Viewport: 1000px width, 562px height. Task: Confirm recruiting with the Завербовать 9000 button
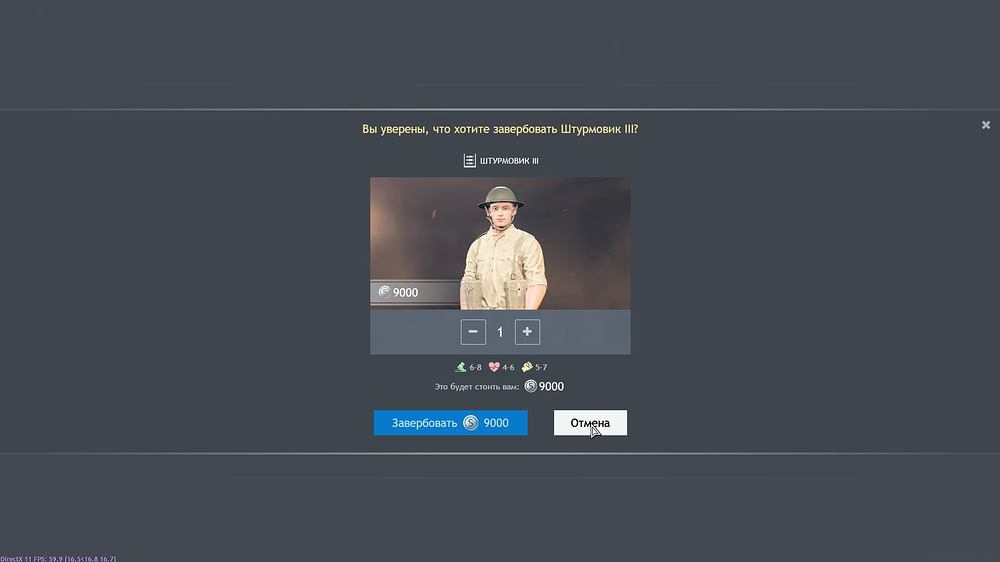[x=450, y=423]
